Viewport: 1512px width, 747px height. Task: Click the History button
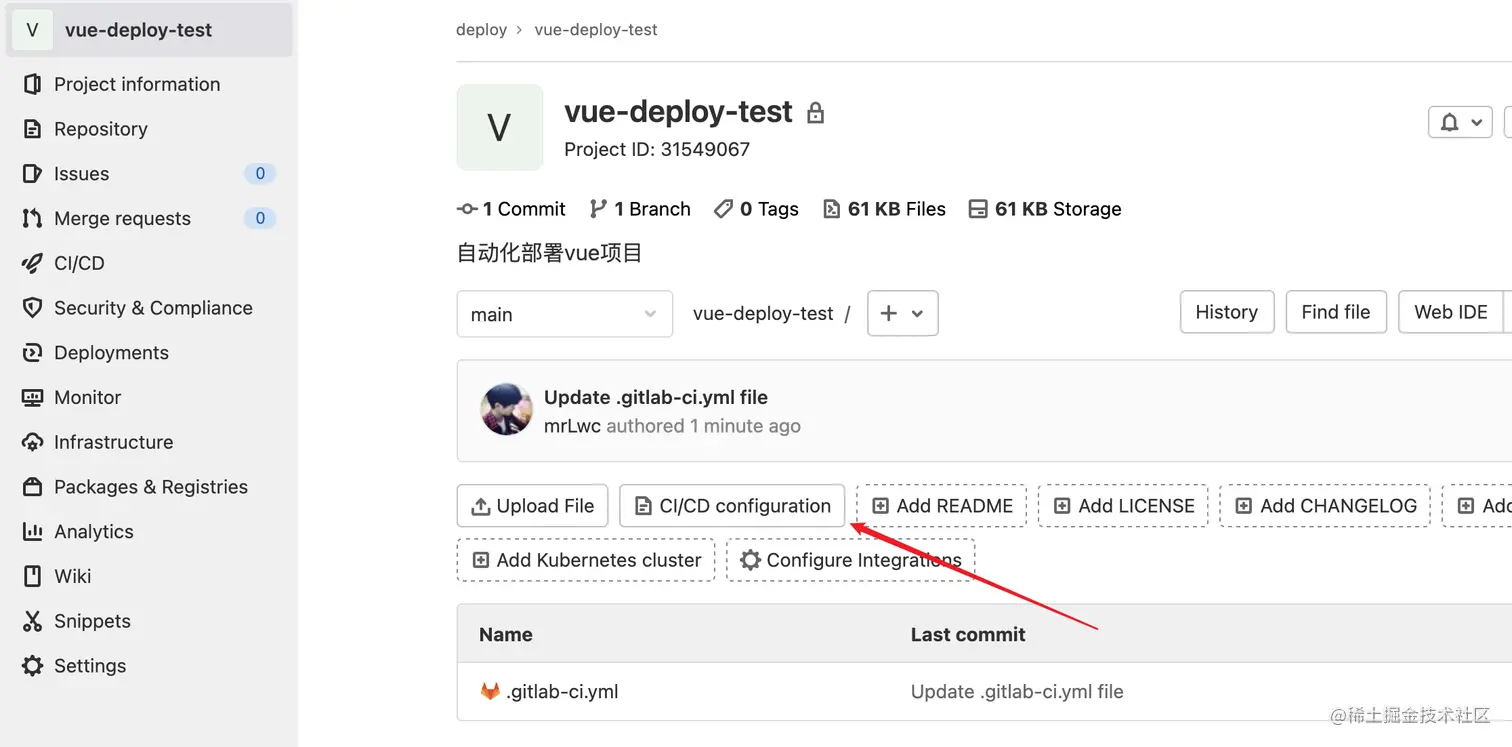pyautogui.click(x=1226, y=312)
